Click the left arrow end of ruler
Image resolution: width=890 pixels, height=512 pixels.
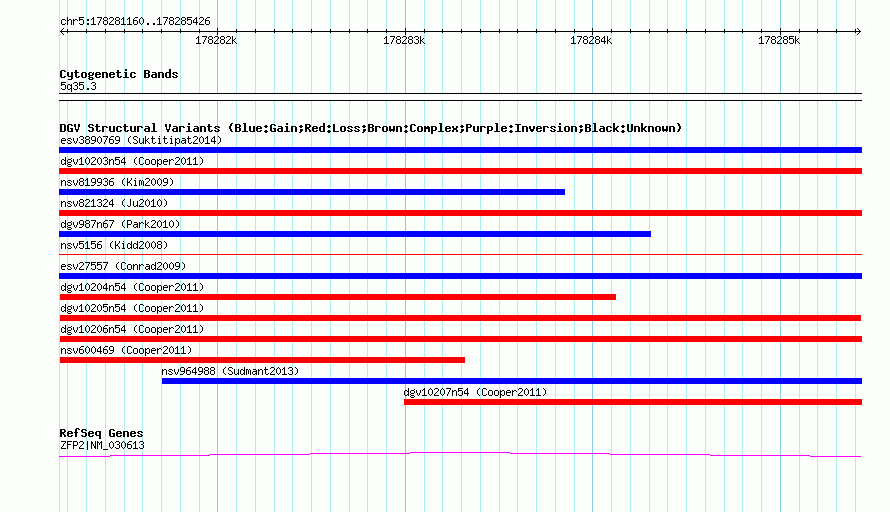[62, 31]
